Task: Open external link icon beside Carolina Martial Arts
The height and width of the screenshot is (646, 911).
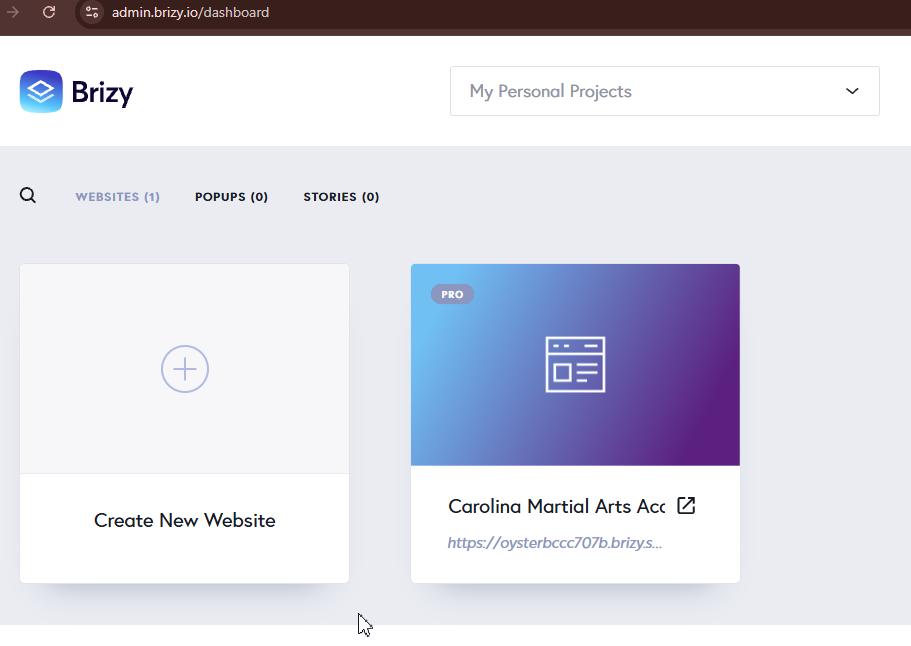Action: click(686, 505)
